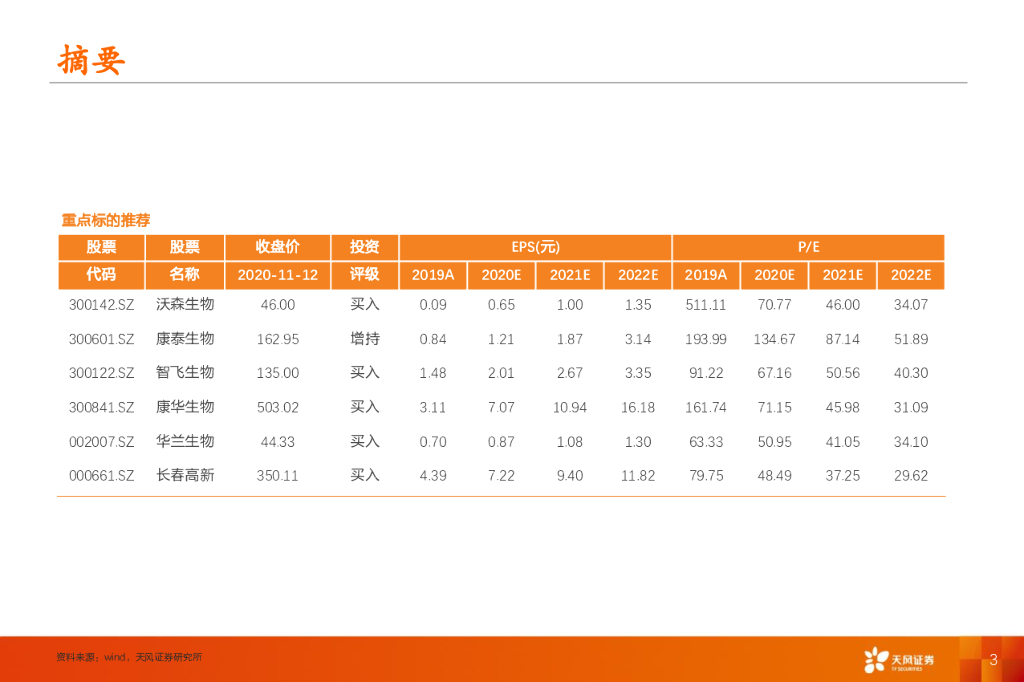Click the 买入 rating for 沃森生物
1024x682 pixels.
tap(364, 304)
